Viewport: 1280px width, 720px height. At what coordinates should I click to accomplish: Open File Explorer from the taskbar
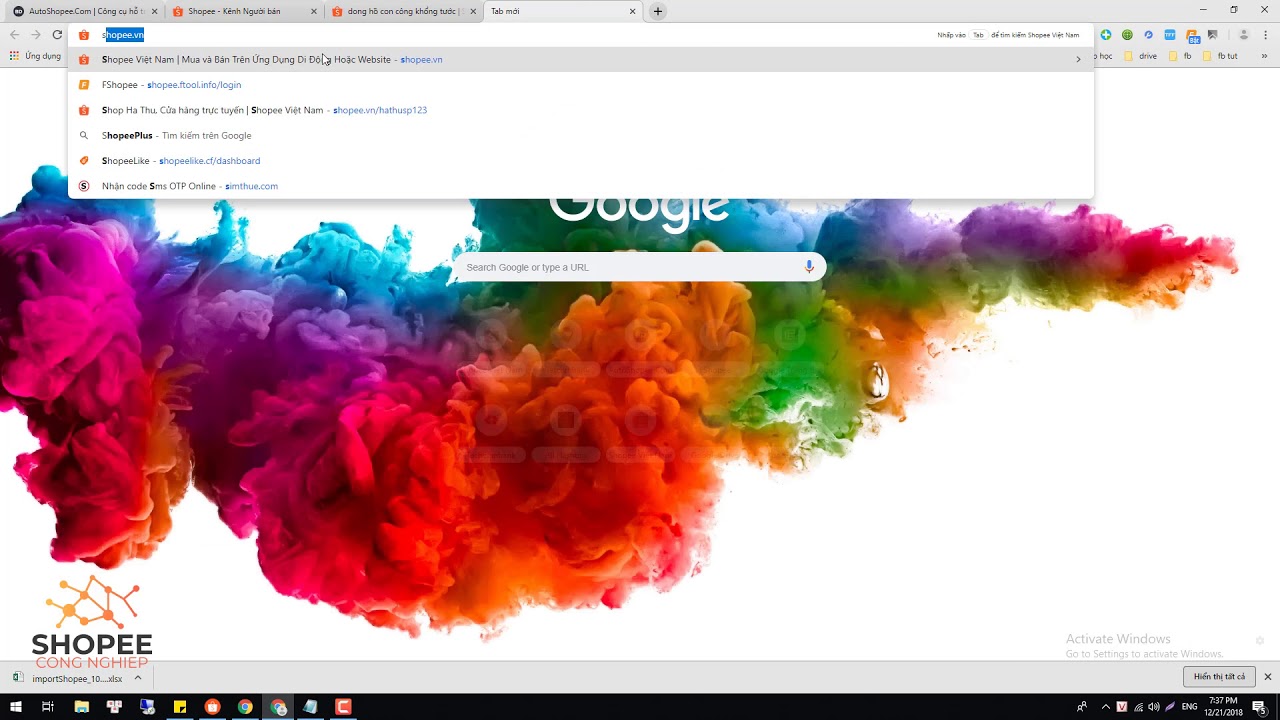[x=82, y=707]
